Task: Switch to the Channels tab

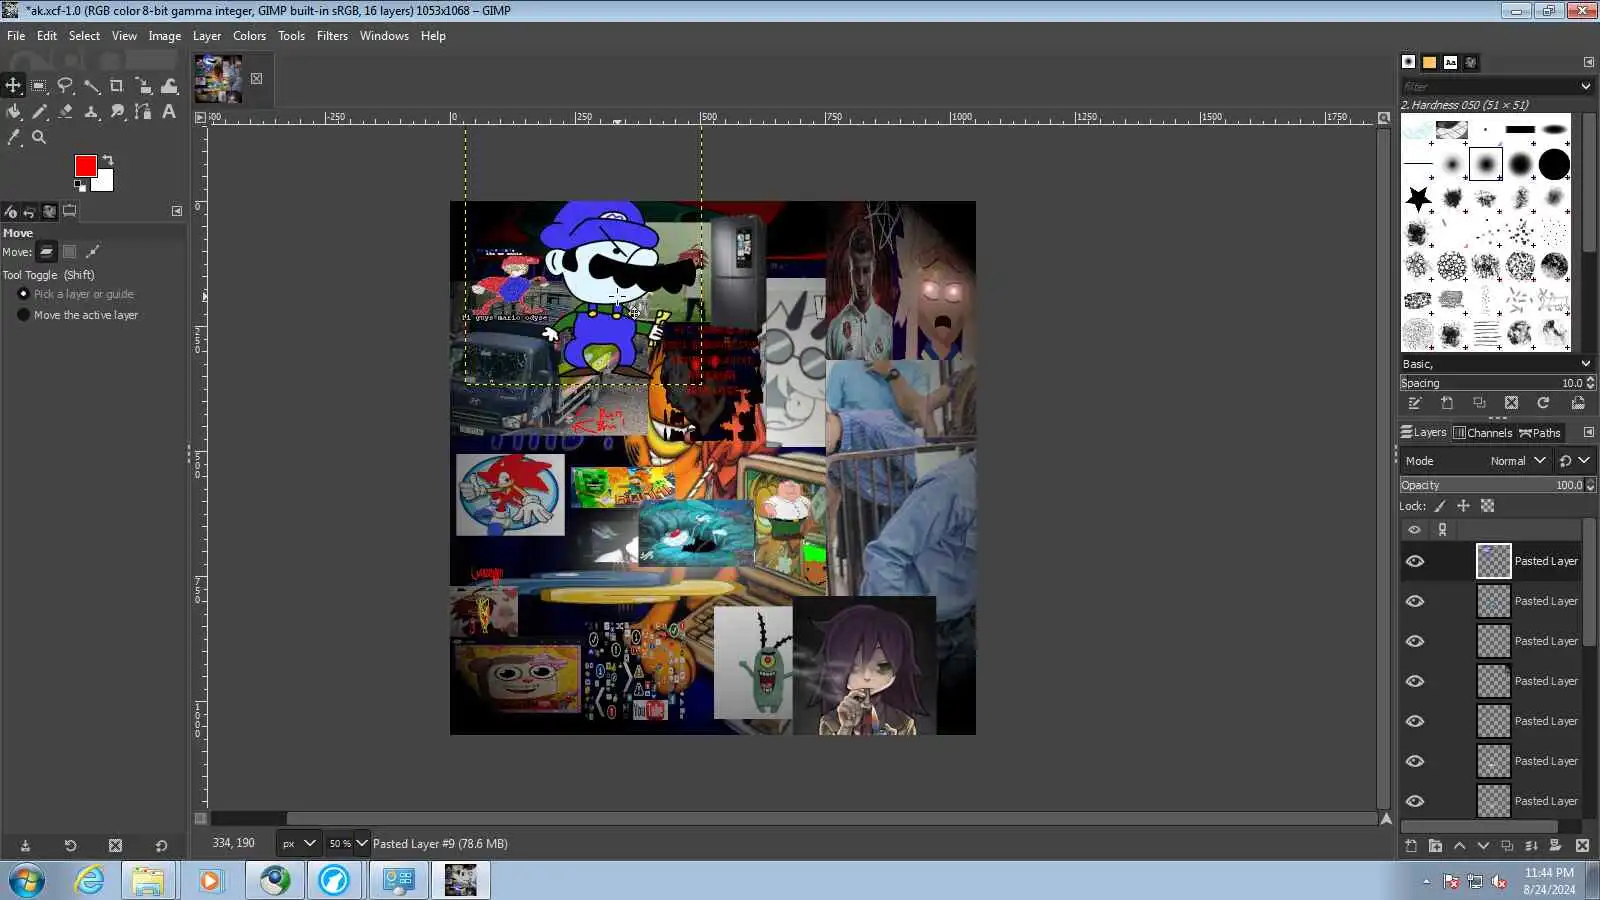Action: pos(1482,433)
